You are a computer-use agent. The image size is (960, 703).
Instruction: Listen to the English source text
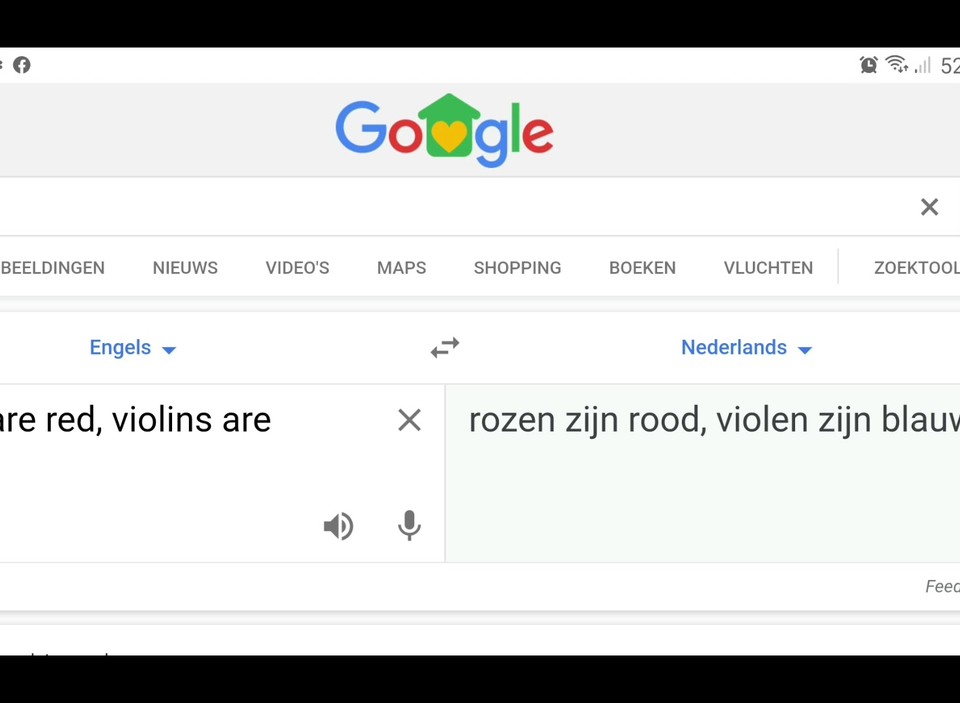click(x=339, y=525)
